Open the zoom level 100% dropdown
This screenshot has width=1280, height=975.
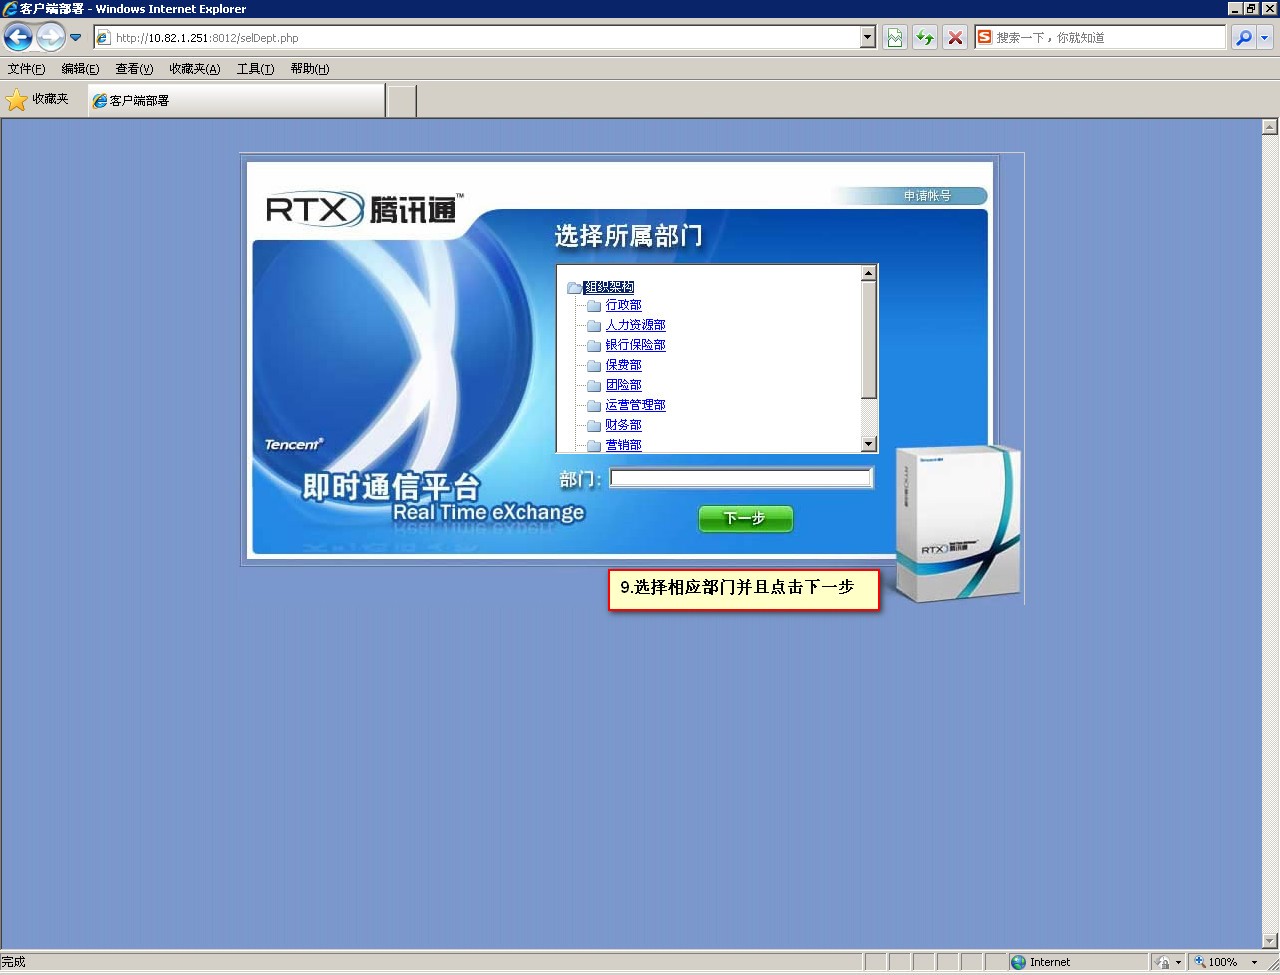tap(1255, 962)
